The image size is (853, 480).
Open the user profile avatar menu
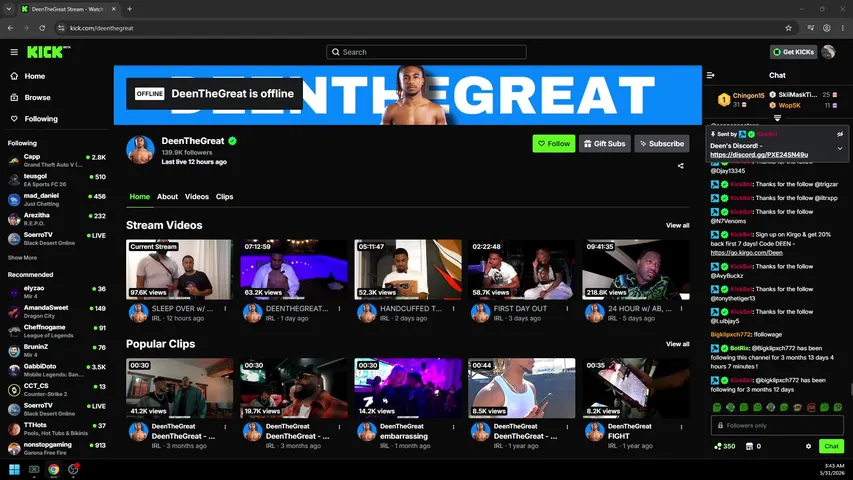pos(829,52)
